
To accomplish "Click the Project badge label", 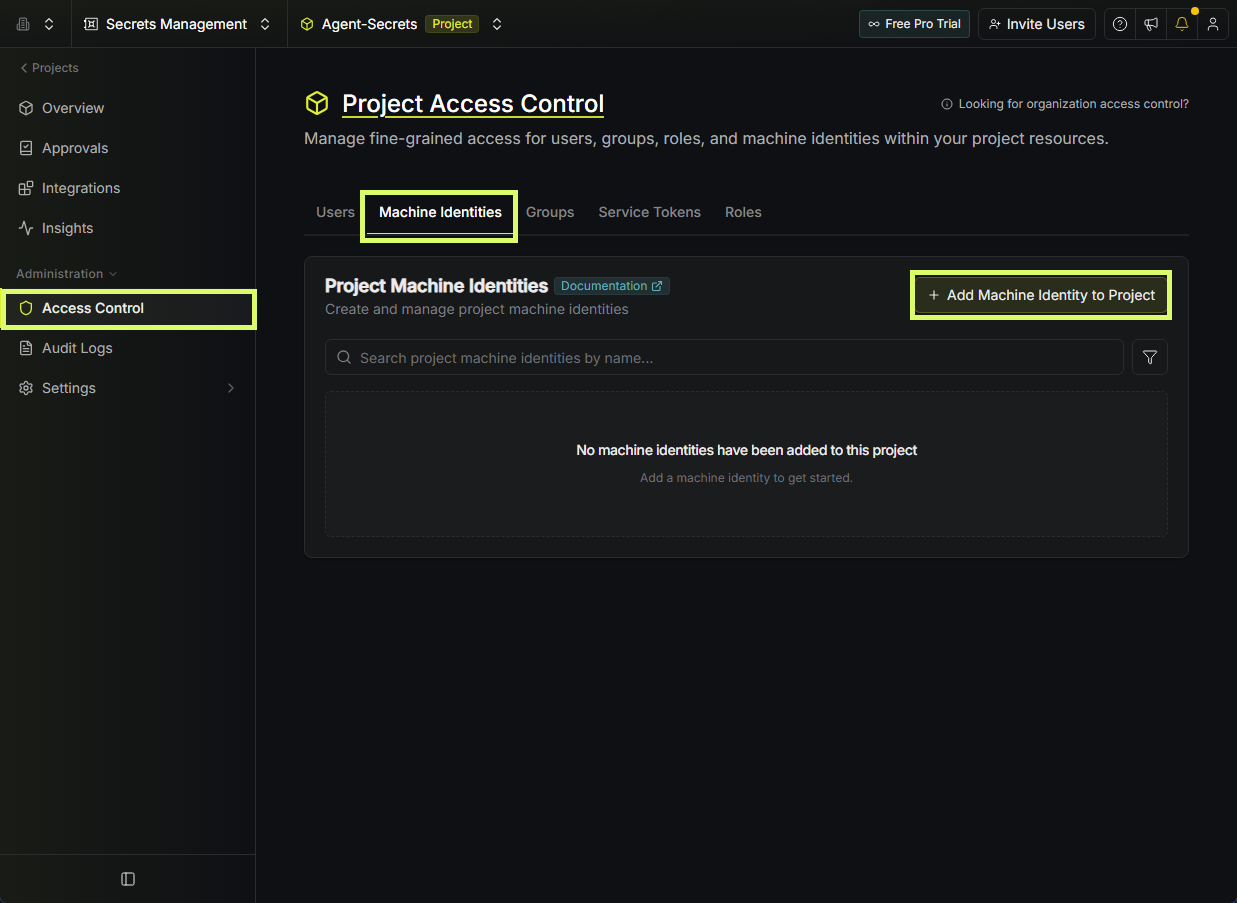I will [x=452, y=24].
